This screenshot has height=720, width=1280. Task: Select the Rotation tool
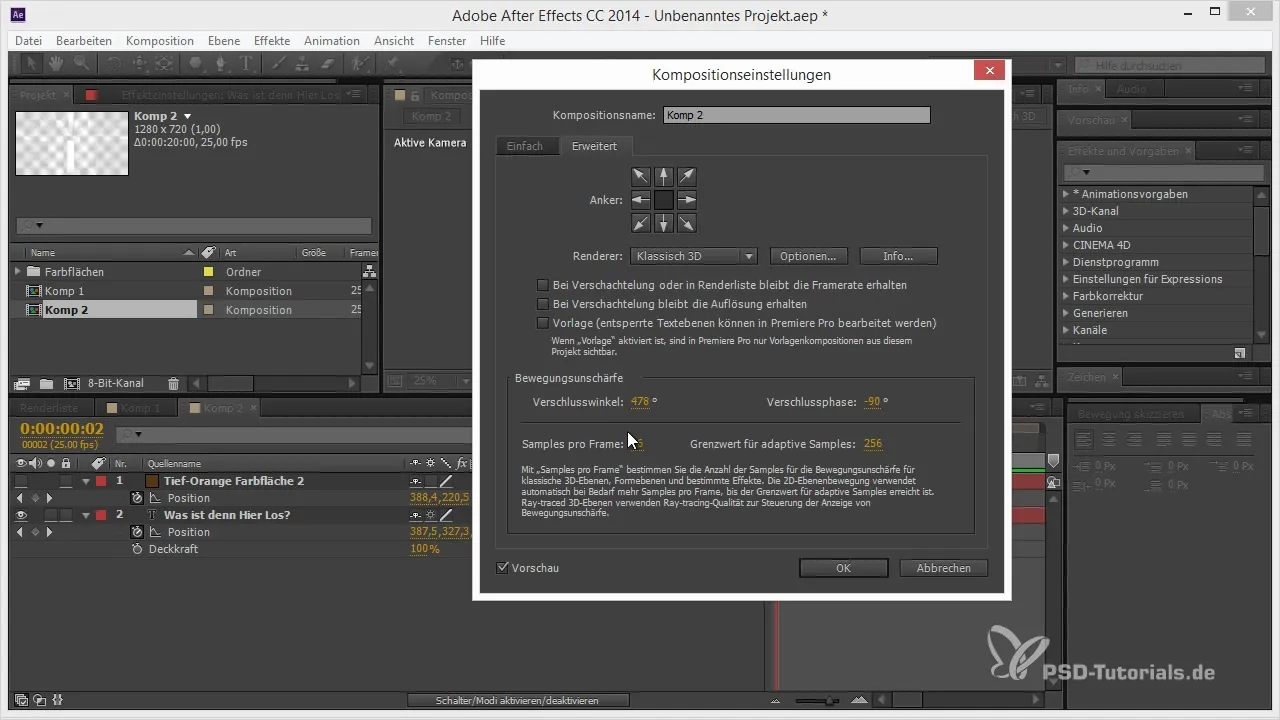(113, 64)
